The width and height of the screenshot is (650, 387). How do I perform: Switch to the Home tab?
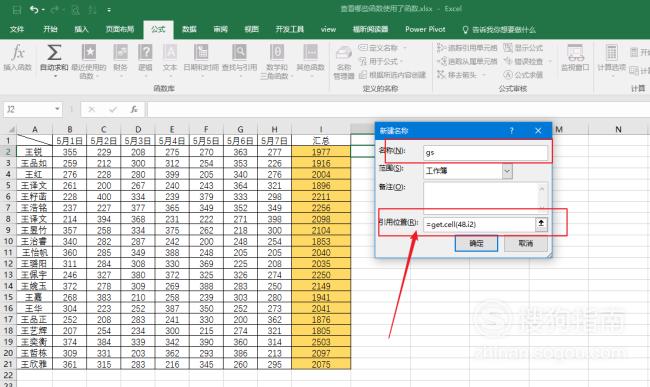pos(50,29)
